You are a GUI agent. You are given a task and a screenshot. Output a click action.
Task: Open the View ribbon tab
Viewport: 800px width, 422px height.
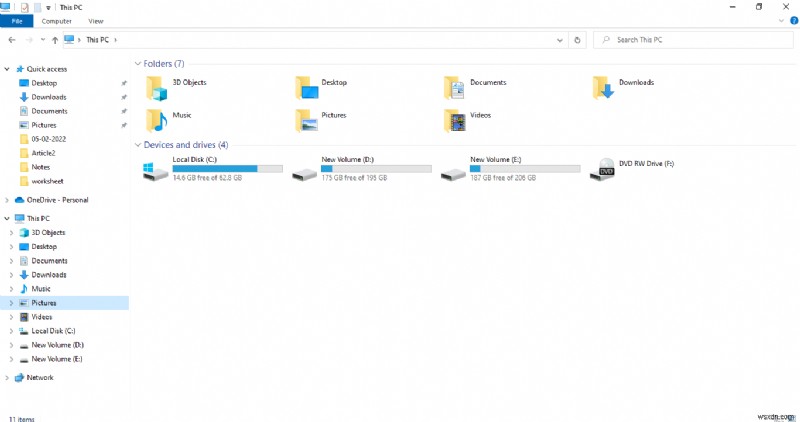95,21
